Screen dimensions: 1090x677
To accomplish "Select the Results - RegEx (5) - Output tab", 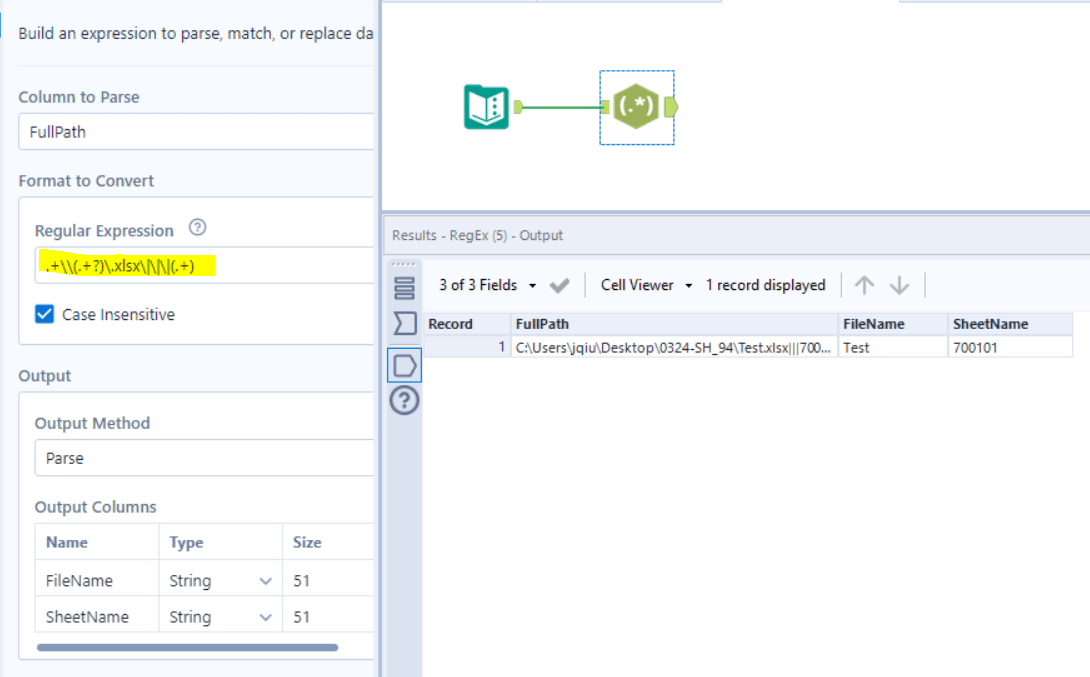I will (x=479, y=235).
